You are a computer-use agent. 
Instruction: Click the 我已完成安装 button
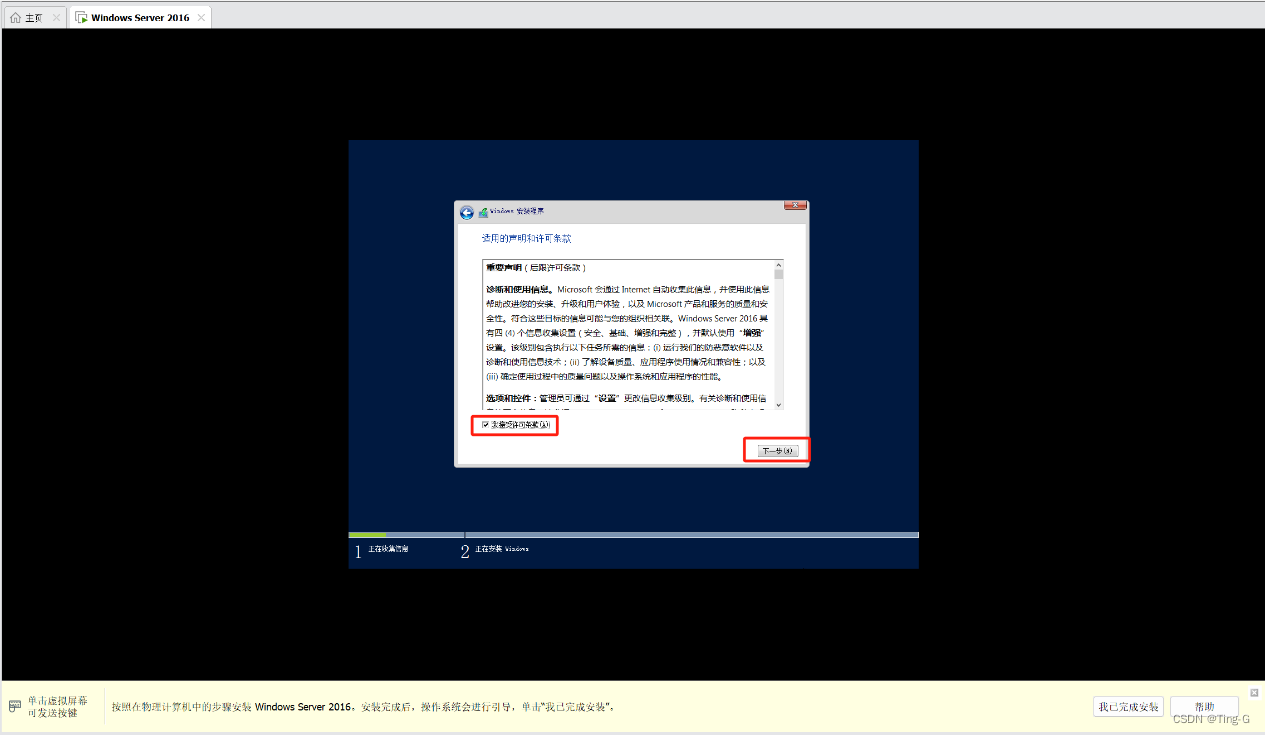1128,707
